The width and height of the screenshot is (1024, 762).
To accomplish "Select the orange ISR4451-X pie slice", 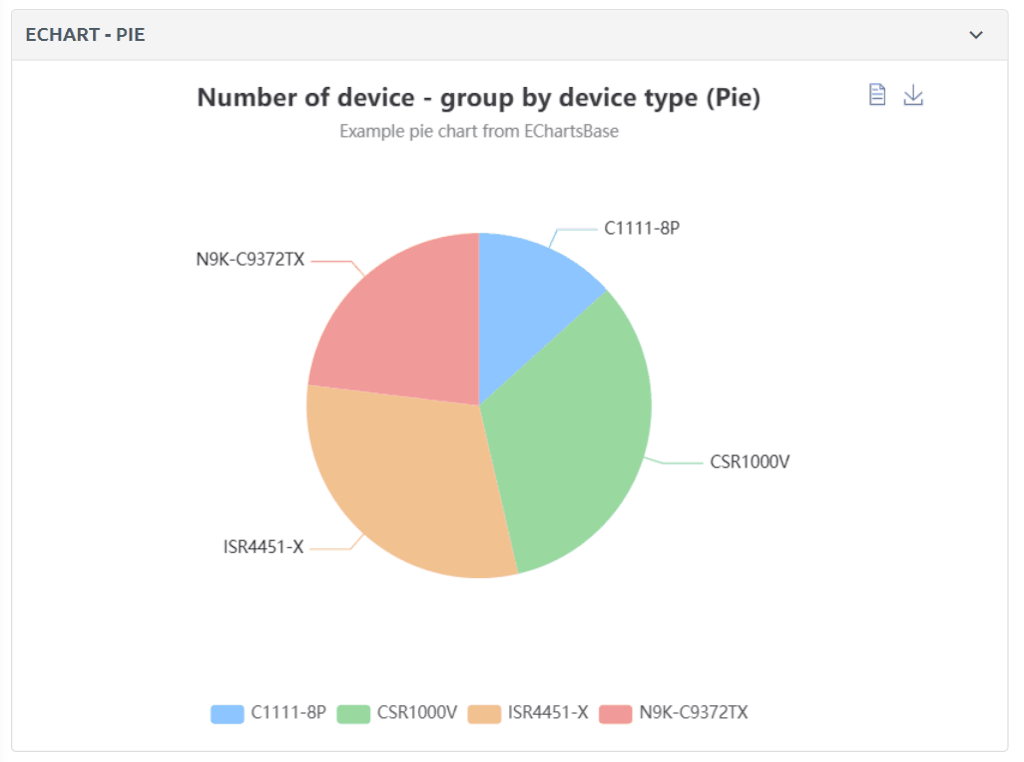I will coord(400,480).
